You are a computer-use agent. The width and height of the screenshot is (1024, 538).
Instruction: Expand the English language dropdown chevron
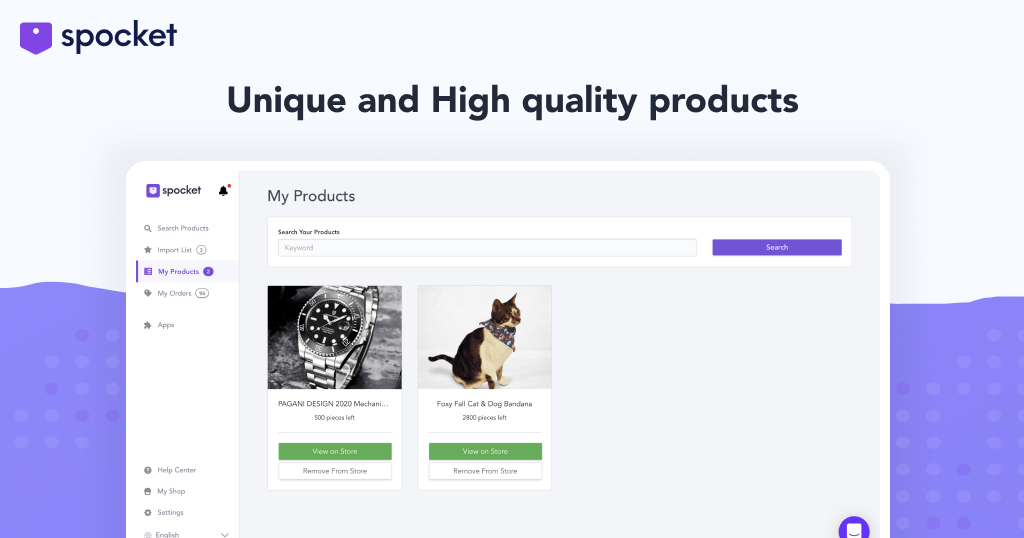(225, 535)
